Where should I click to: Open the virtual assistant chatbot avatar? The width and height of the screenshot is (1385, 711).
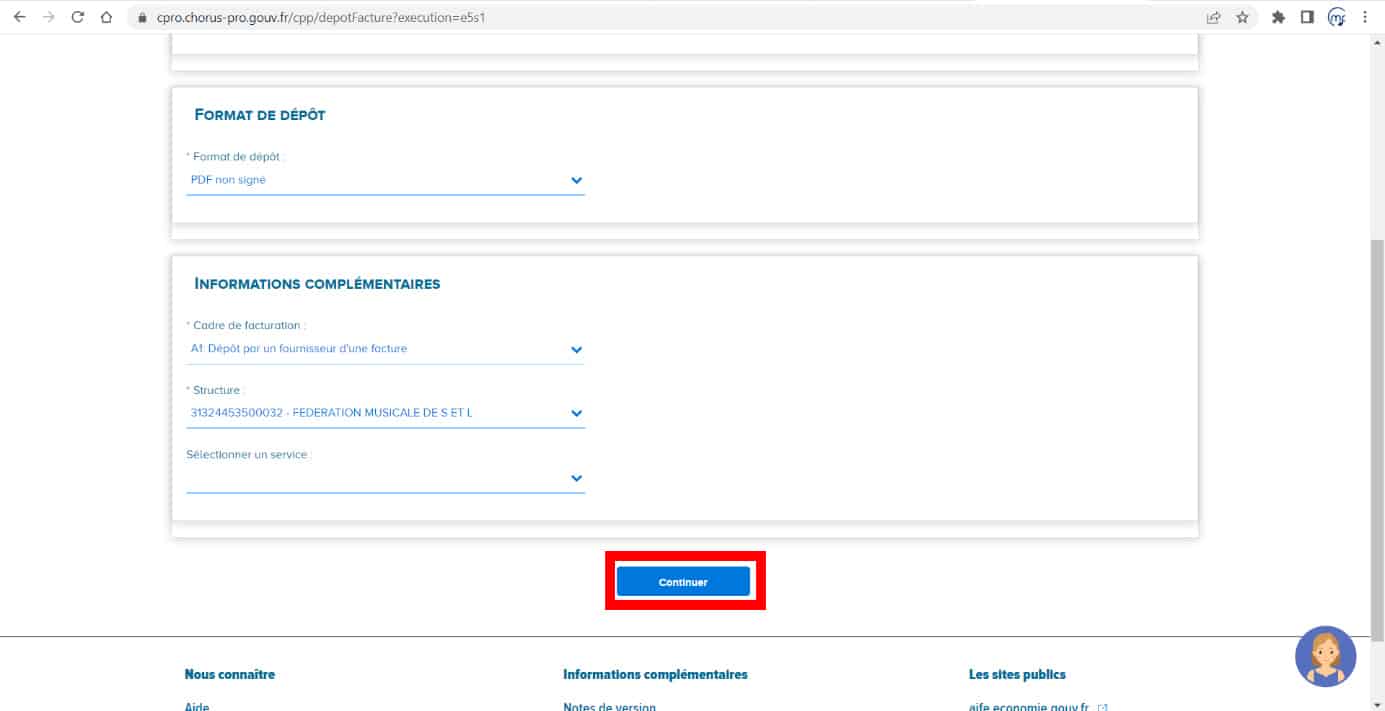click(1325, 656)
